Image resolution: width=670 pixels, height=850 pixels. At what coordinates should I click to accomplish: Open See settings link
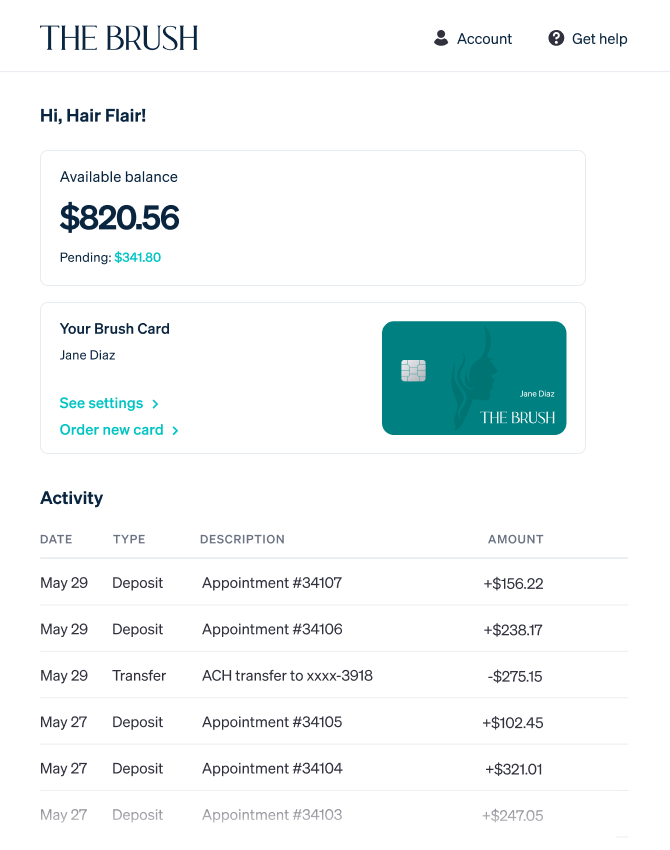click(x=102, y=403)
